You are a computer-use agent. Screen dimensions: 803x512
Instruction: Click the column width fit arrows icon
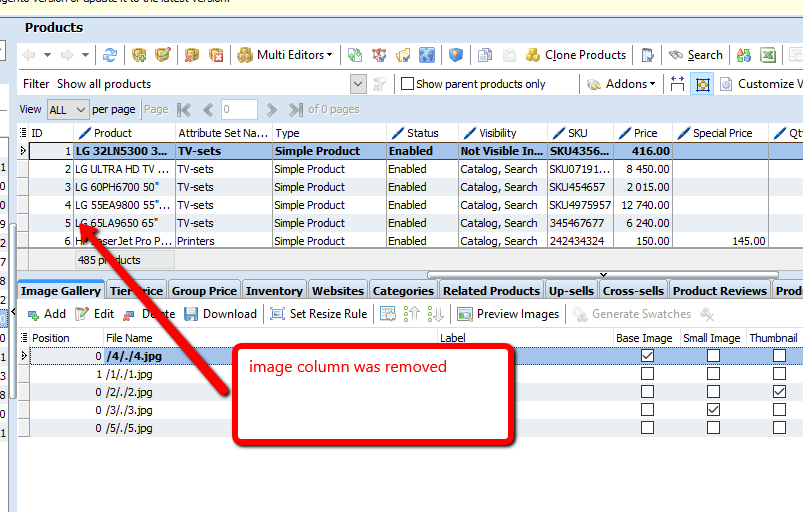pos(677,83)
